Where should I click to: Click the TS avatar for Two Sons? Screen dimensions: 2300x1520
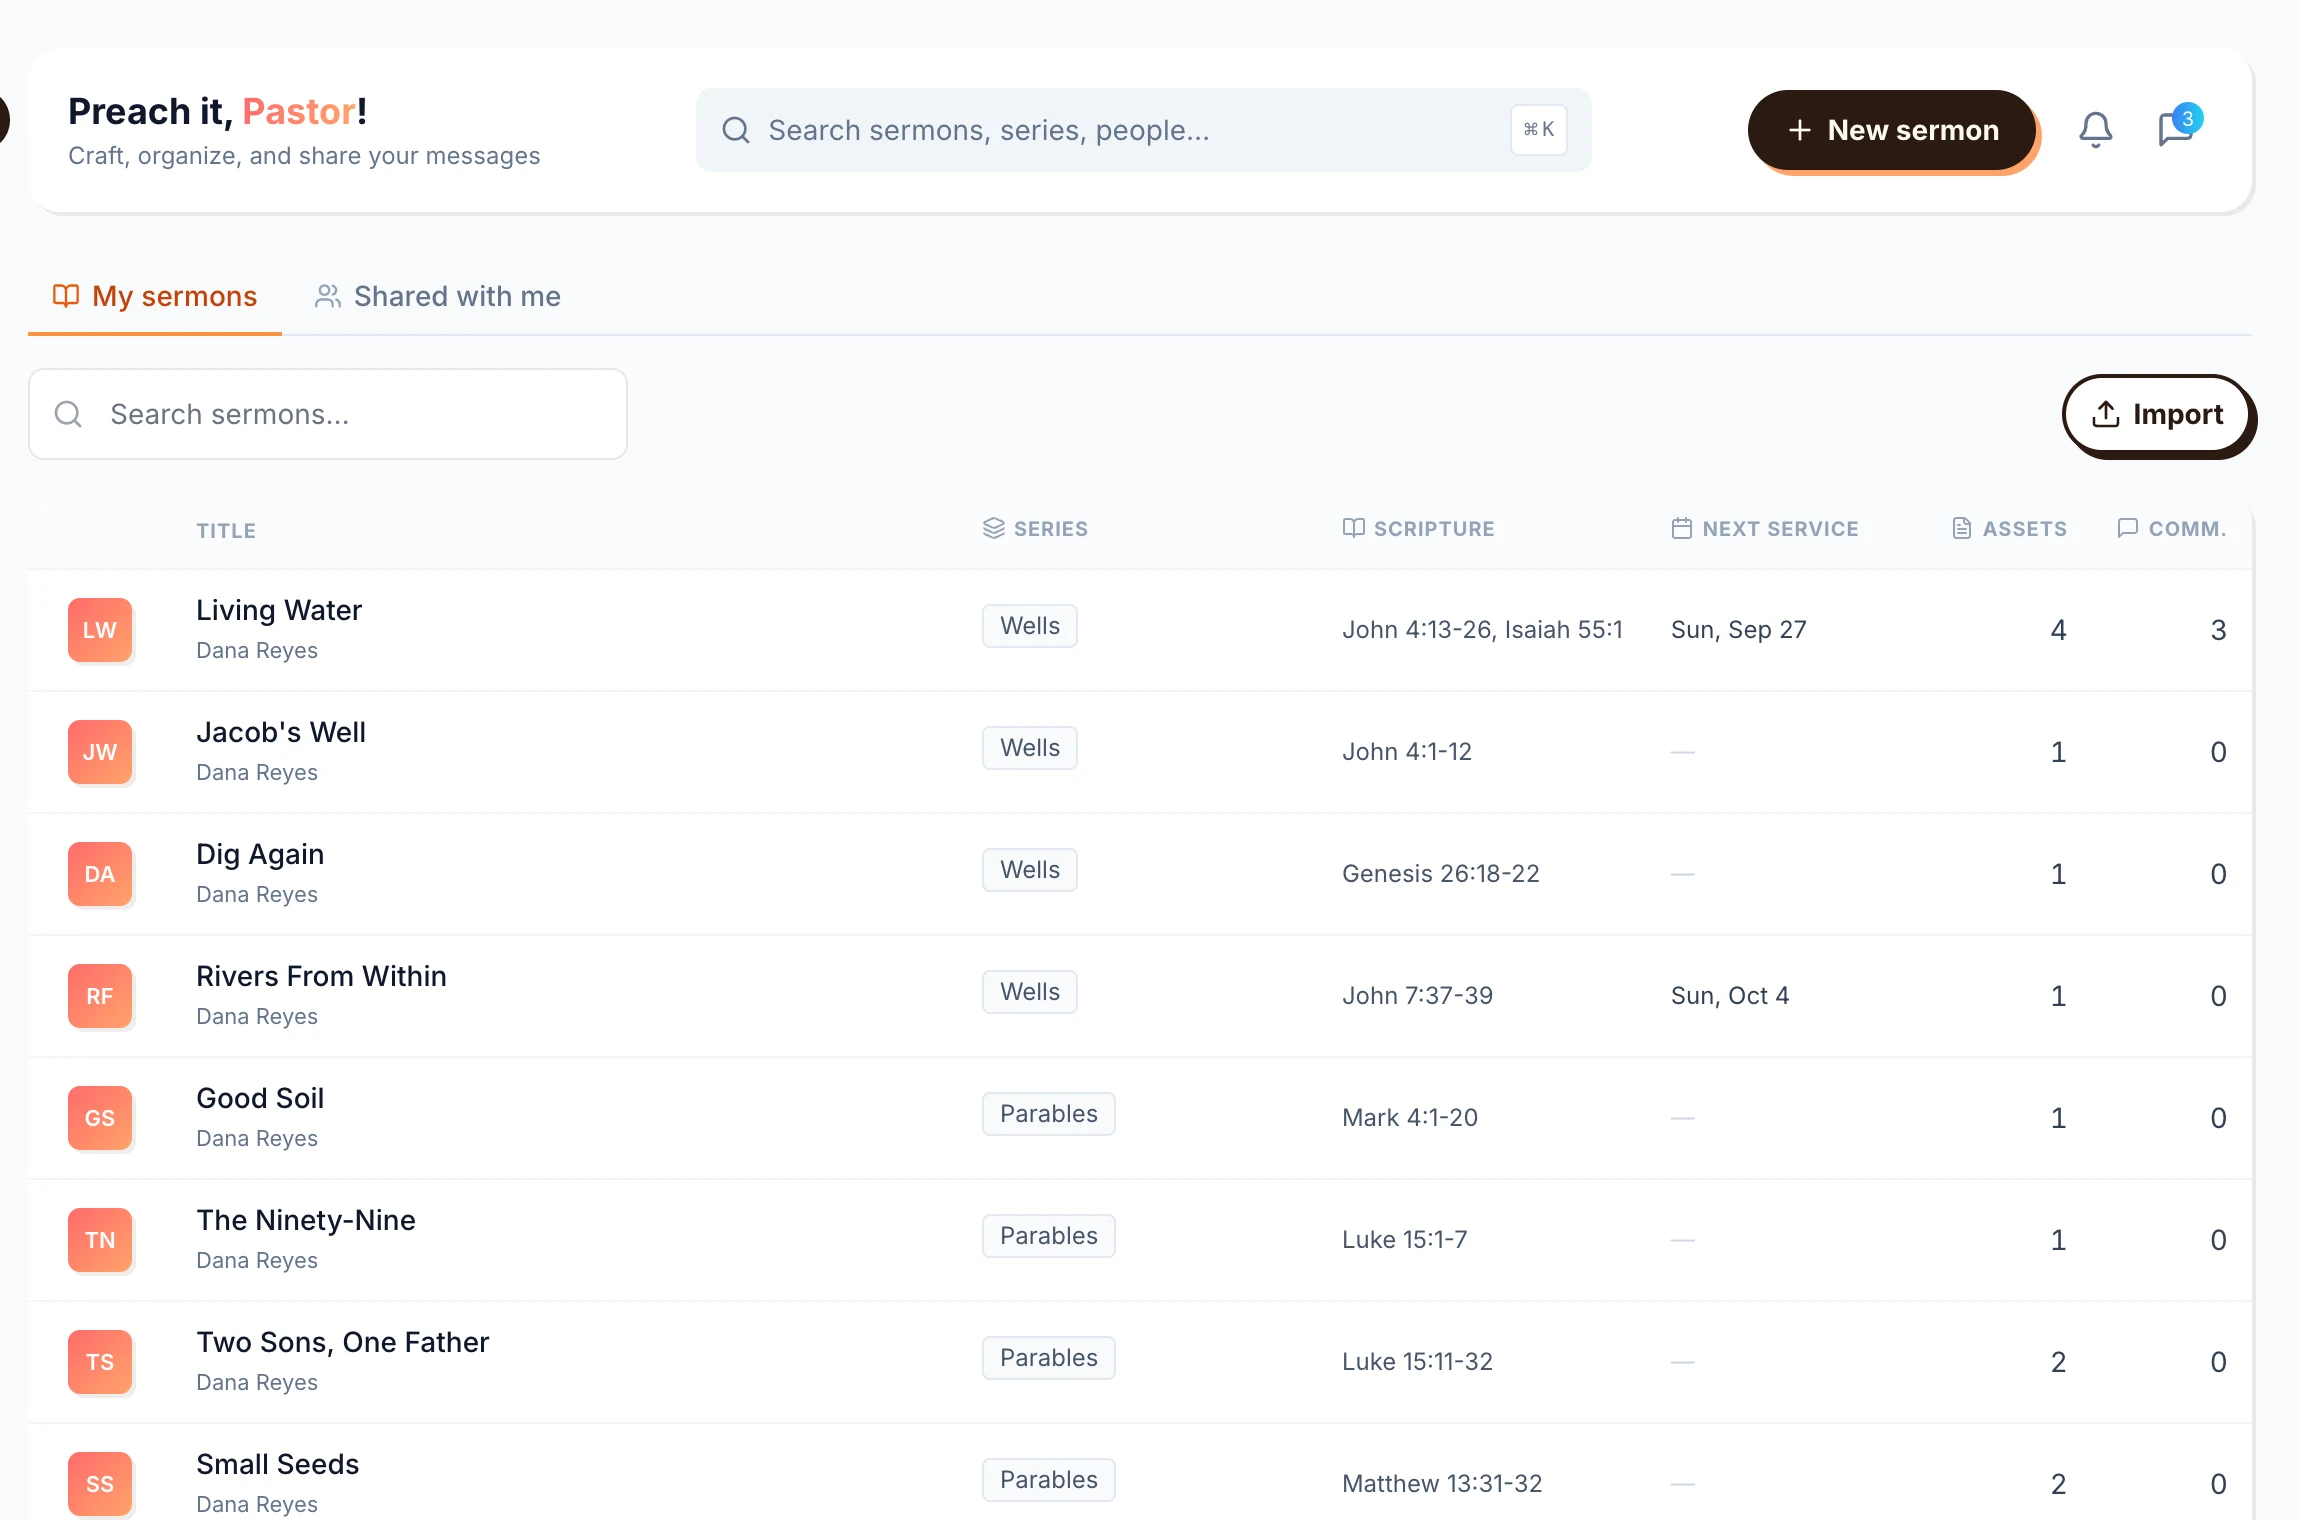(100, 1362)
